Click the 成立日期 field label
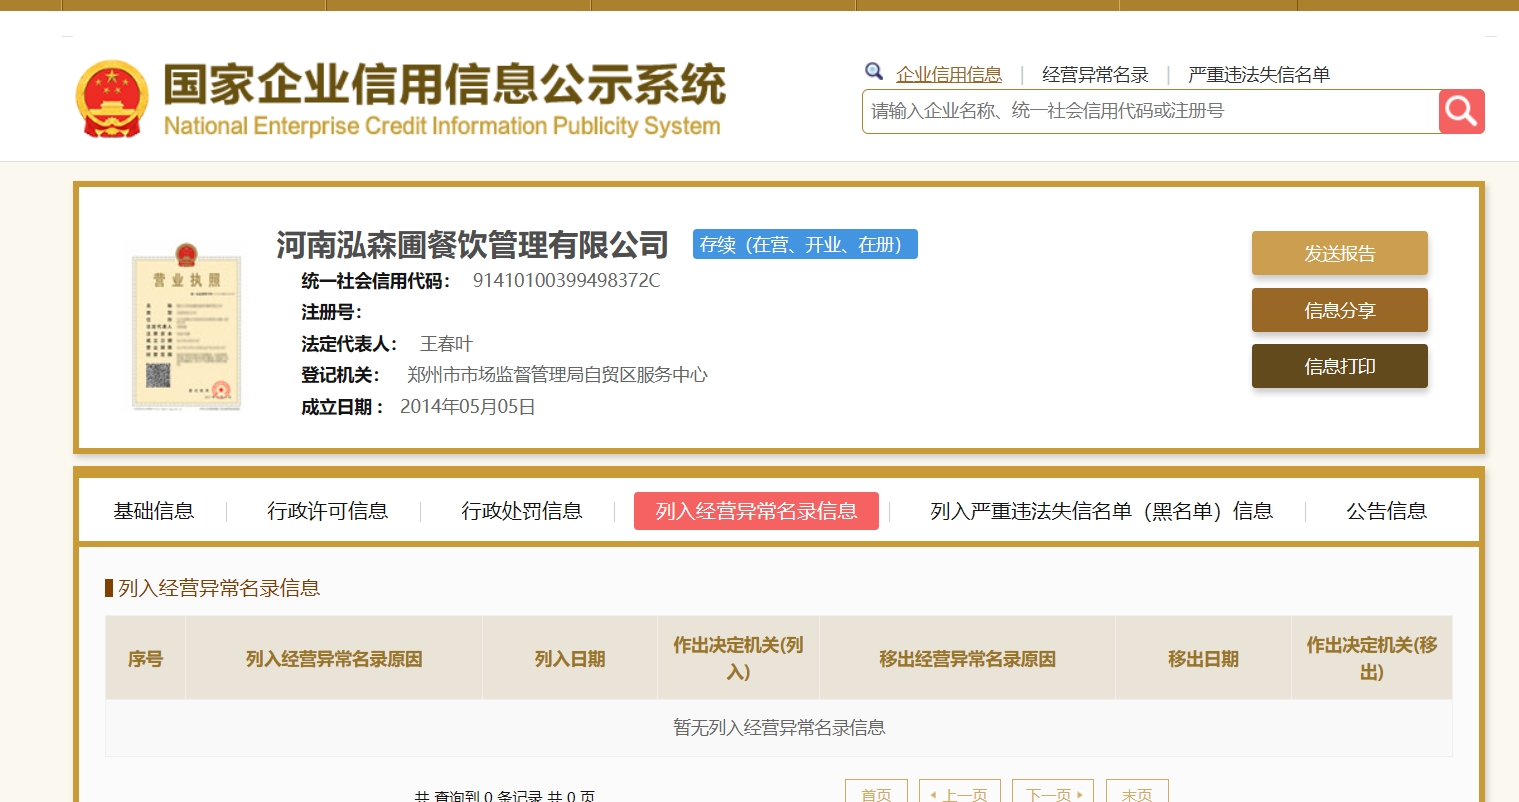Screen dimensions: 1519x802 pyautogui.click(x=342, y=407)
